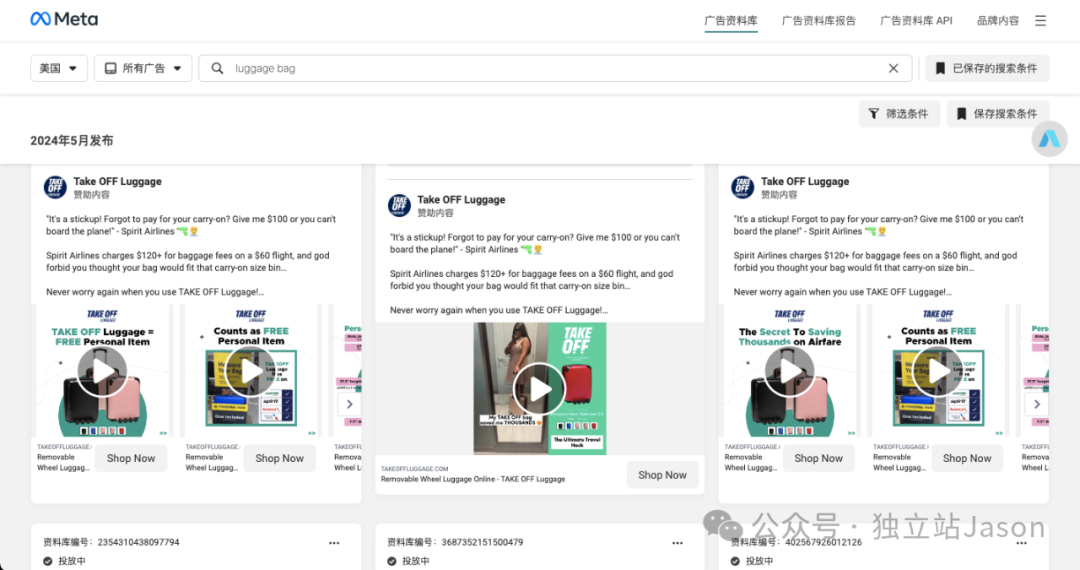Play 'Counts as FREE Personal Item' video in third card
1080x570 pixels.
coord(938,372)
